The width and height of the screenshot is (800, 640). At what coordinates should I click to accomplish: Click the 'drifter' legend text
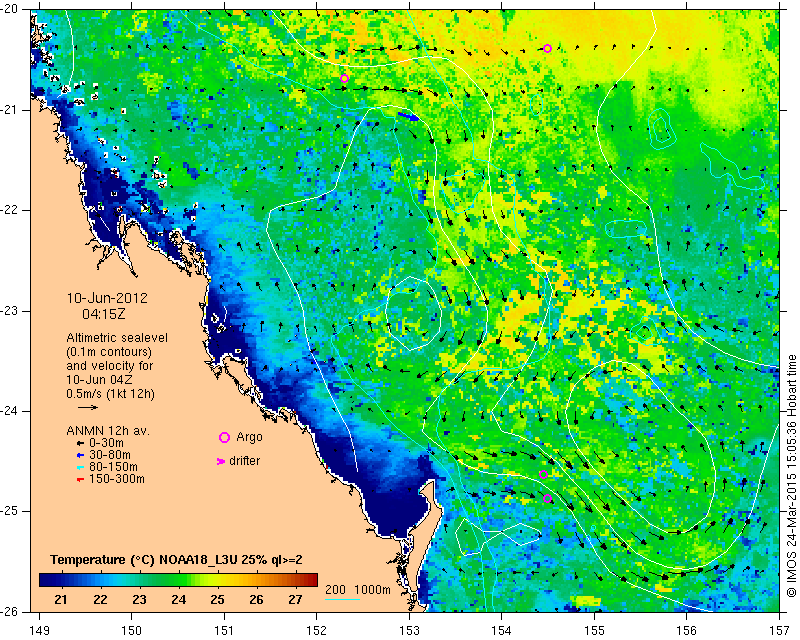click(244, 461)
